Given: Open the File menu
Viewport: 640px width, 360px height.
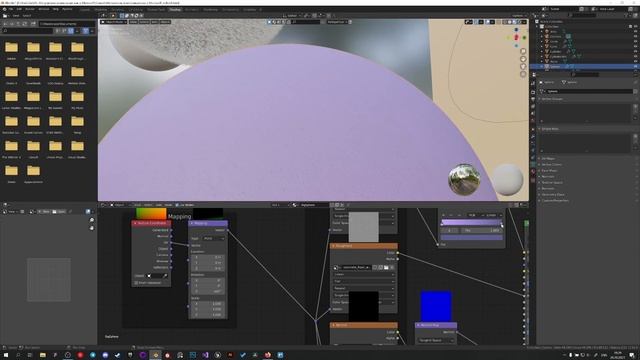Looking at the screenshot, I should click(x=11, y=9).
